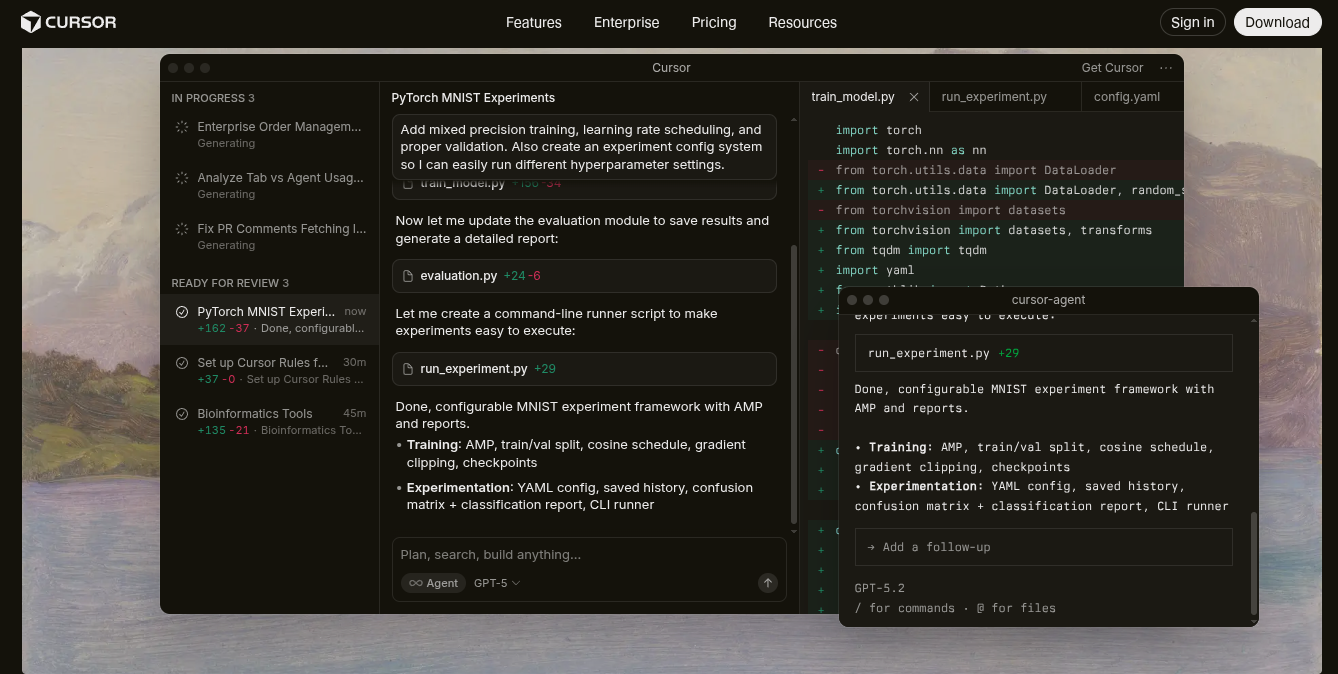
Task: Click the Add a follow-up field in cursor-agent
Action: [1043, 547]
